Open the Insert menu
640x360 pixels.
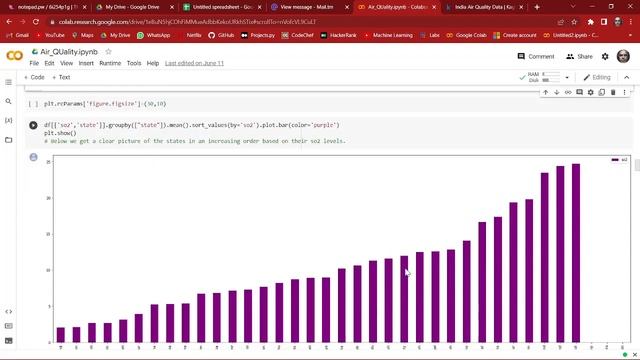pos(86,63)
